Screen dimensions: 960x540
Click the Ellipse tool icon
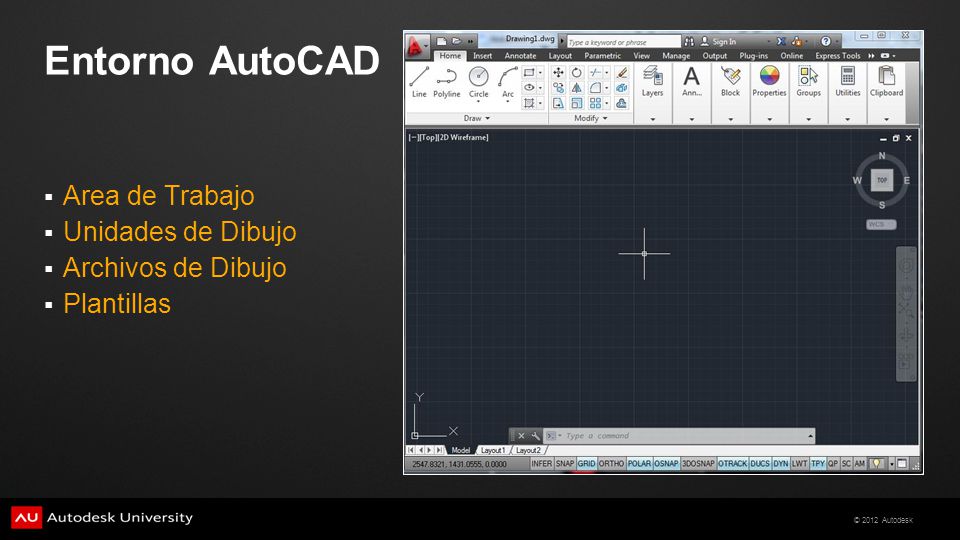coord(529,88)
